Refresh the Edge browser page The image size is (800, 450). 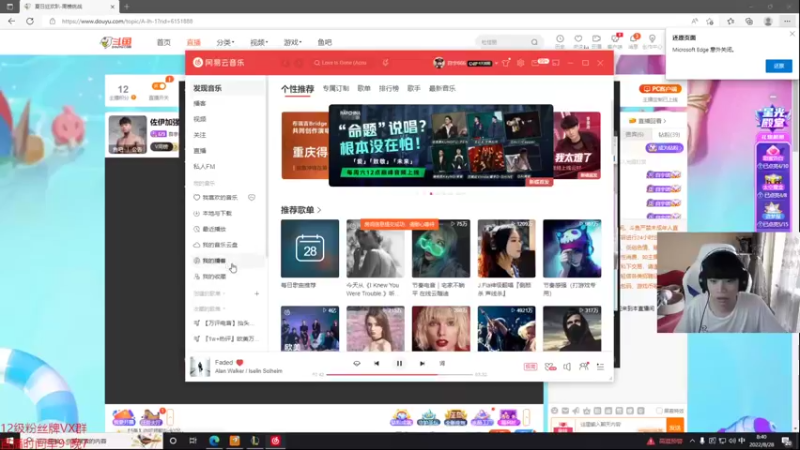pyautogui.click(x=30, y=21)
